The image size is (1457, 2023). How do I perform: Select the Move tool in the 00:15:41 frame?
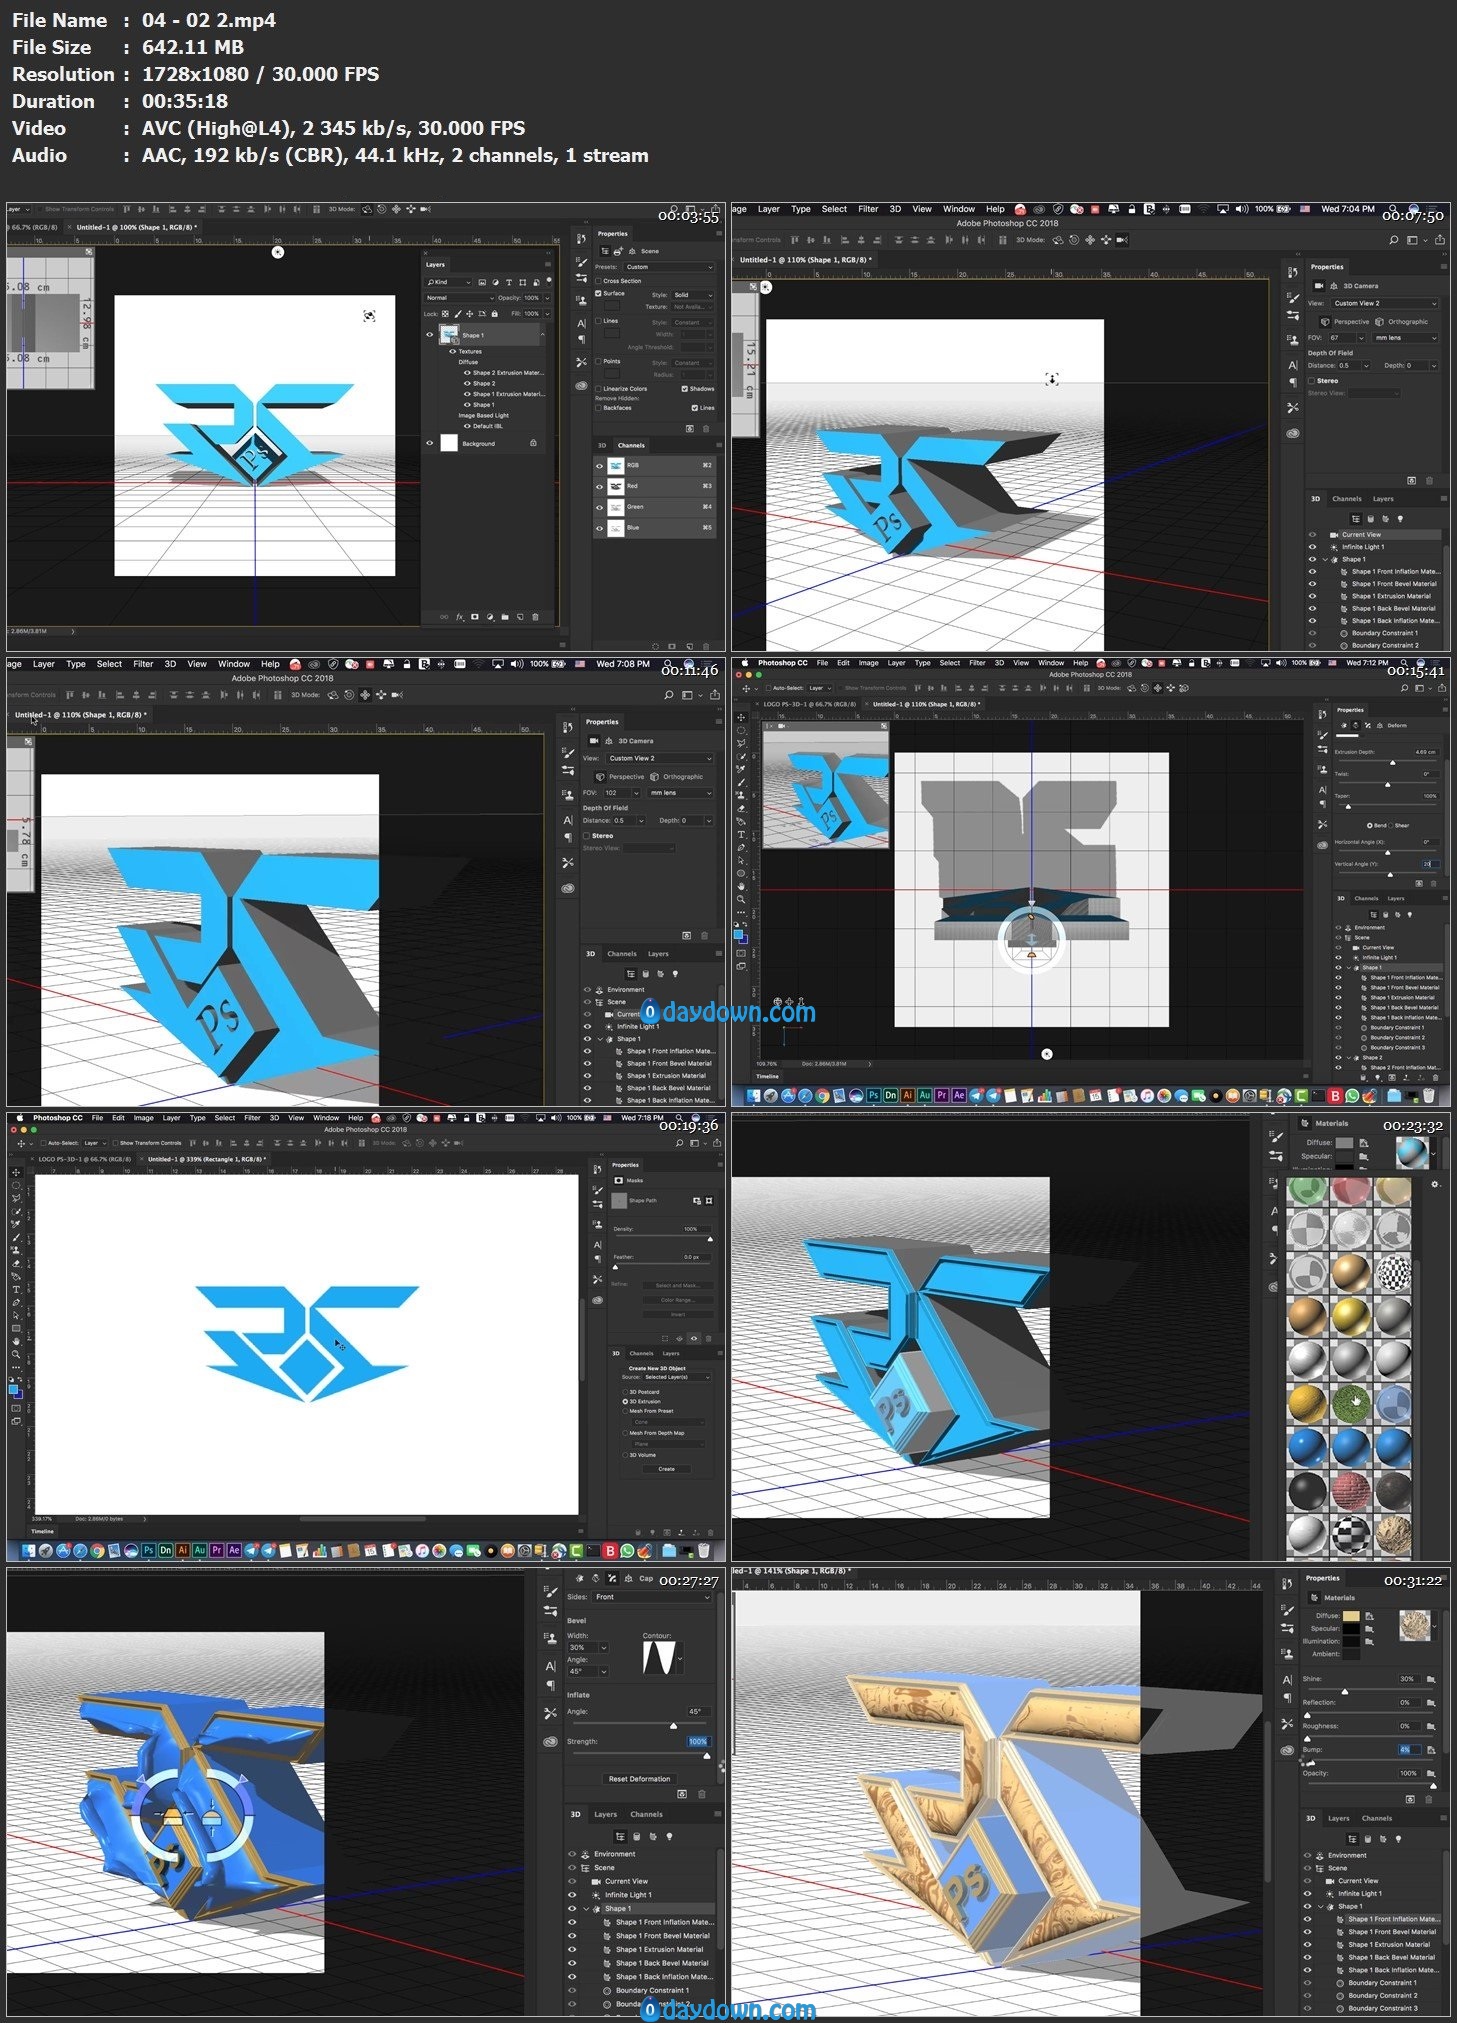tap(741, 717)
